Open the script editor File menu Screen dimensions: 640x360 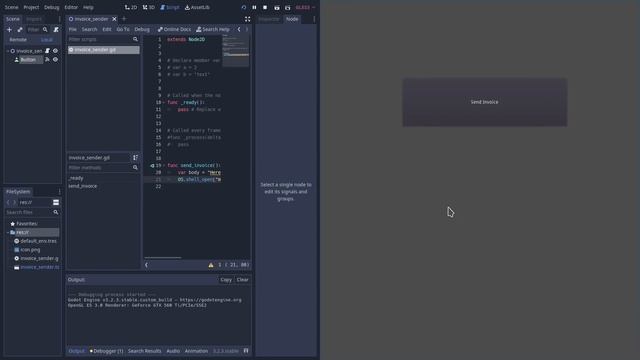click(x=73, y=29)
